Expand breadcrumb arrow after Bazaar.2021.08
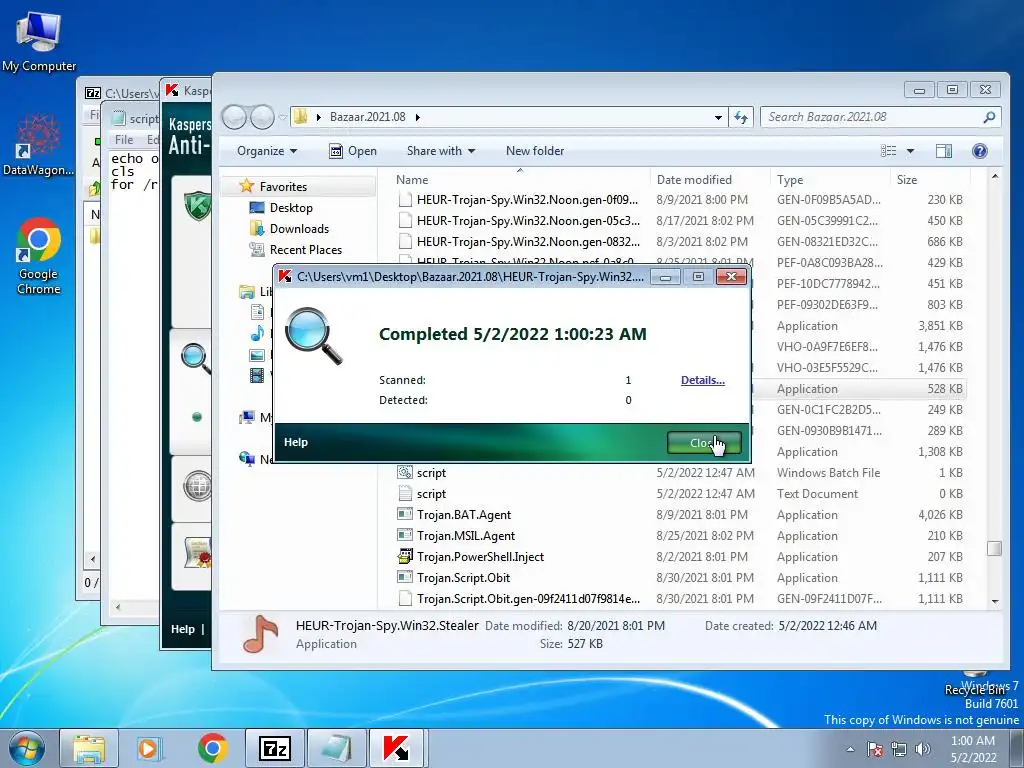The width and height of the screenshot is (1024, 768). tap(417, 118)
